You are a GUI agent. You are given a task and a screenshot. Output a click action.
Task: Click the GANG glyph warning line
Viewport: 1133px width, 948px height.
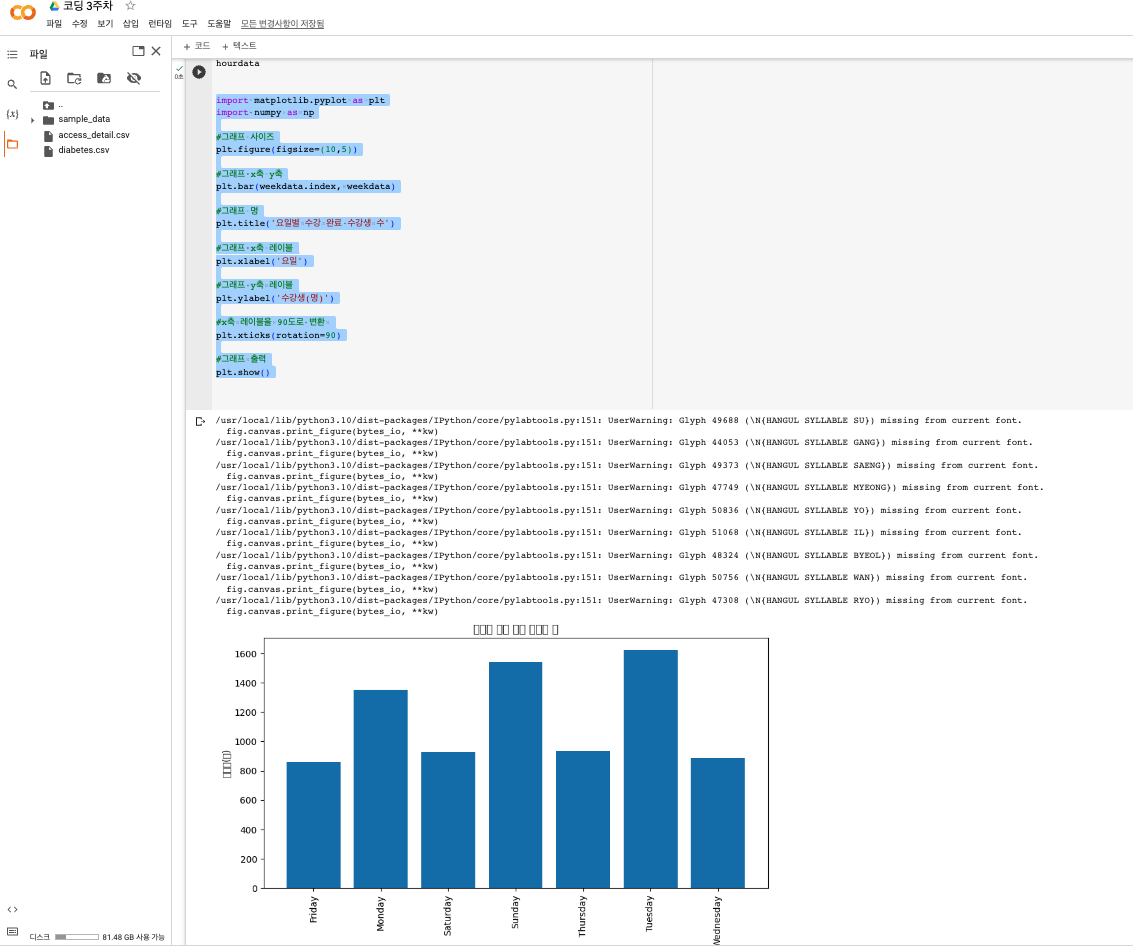624,443
